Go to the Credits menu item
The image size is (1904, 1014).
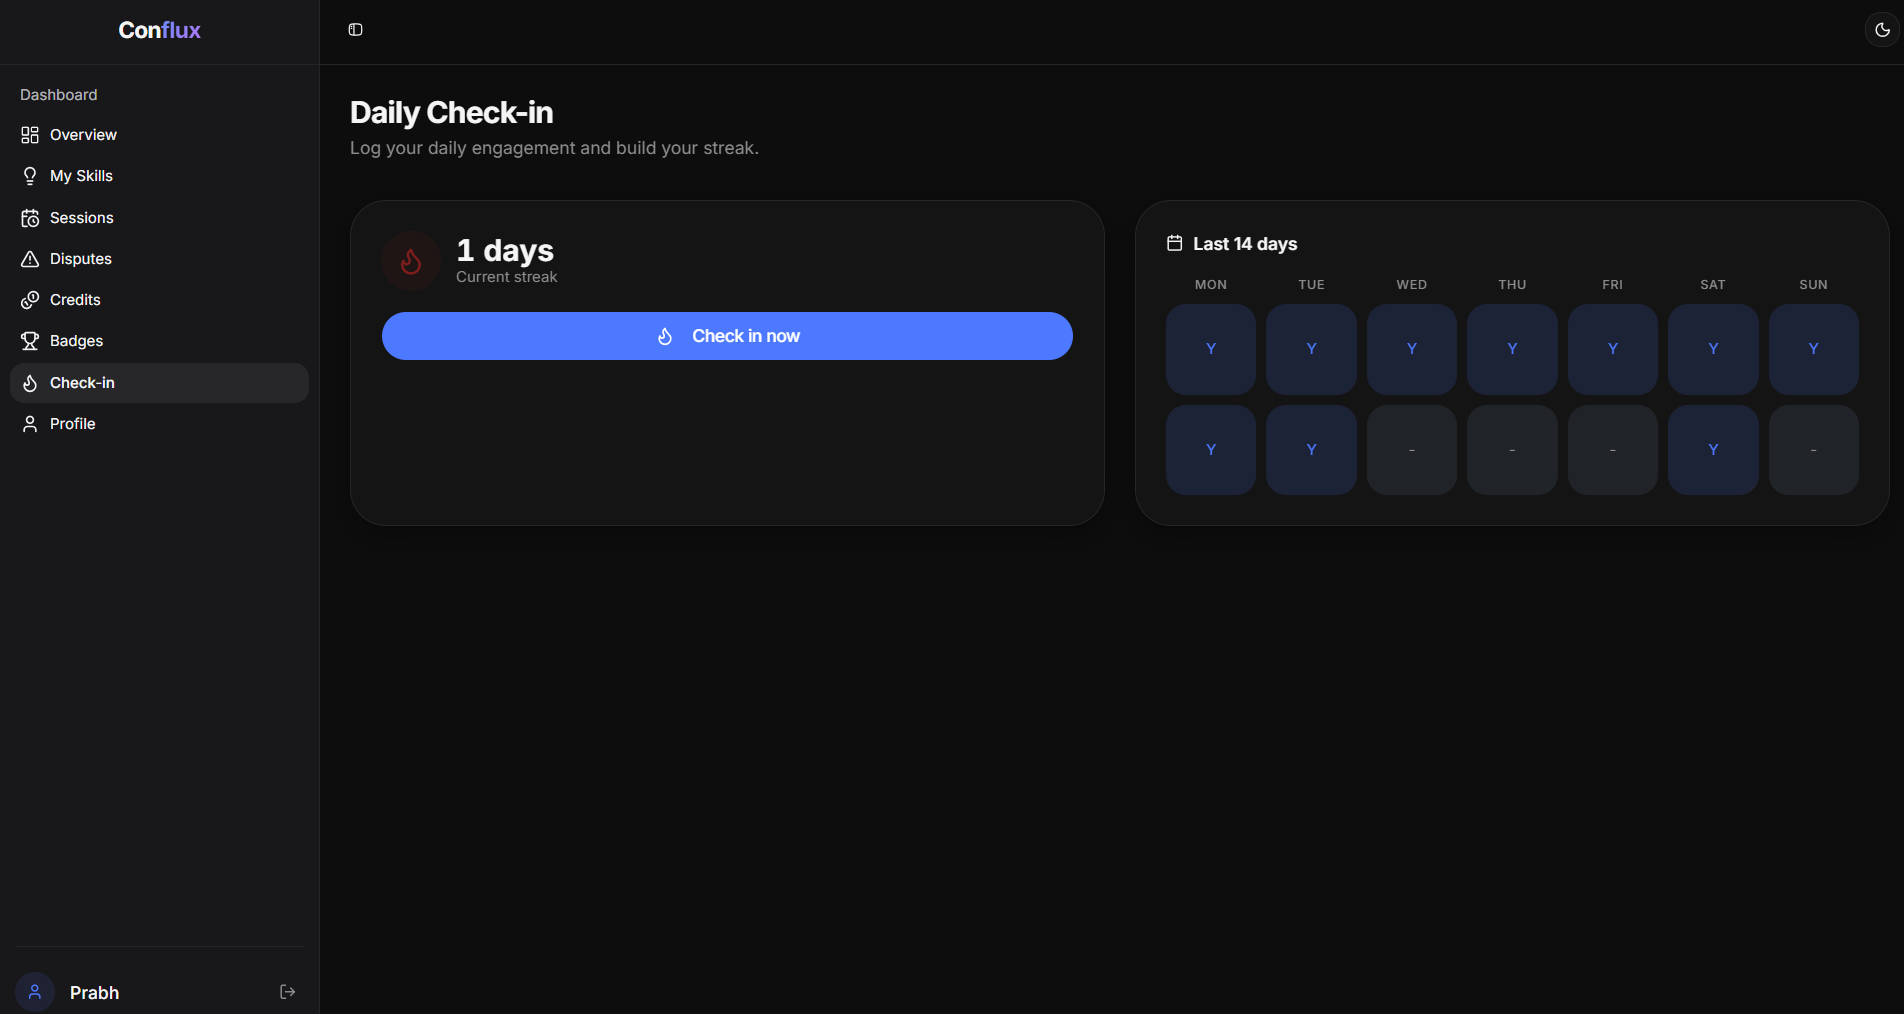coord(159,300)
